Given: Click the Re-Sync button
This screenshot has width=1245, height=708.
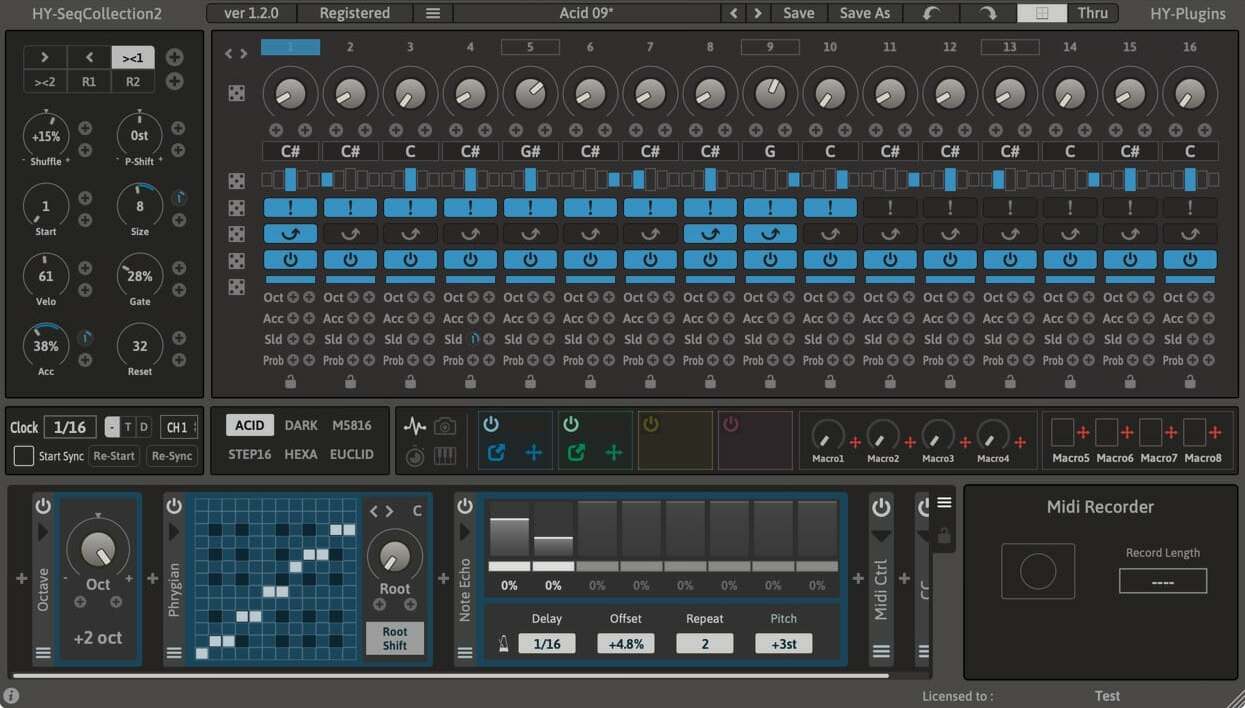Looking at the screenshot, I should tap(172, 455).
